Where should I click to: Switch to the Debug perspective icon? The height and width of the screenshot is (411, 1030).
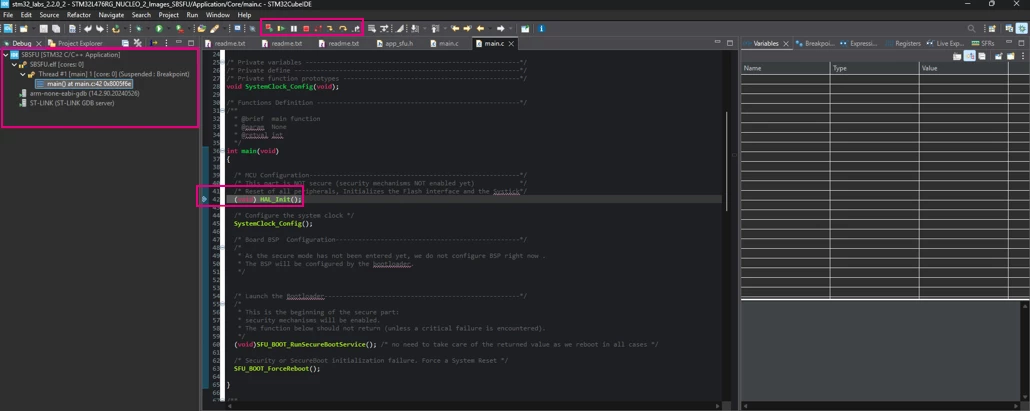click(1021, 28)
